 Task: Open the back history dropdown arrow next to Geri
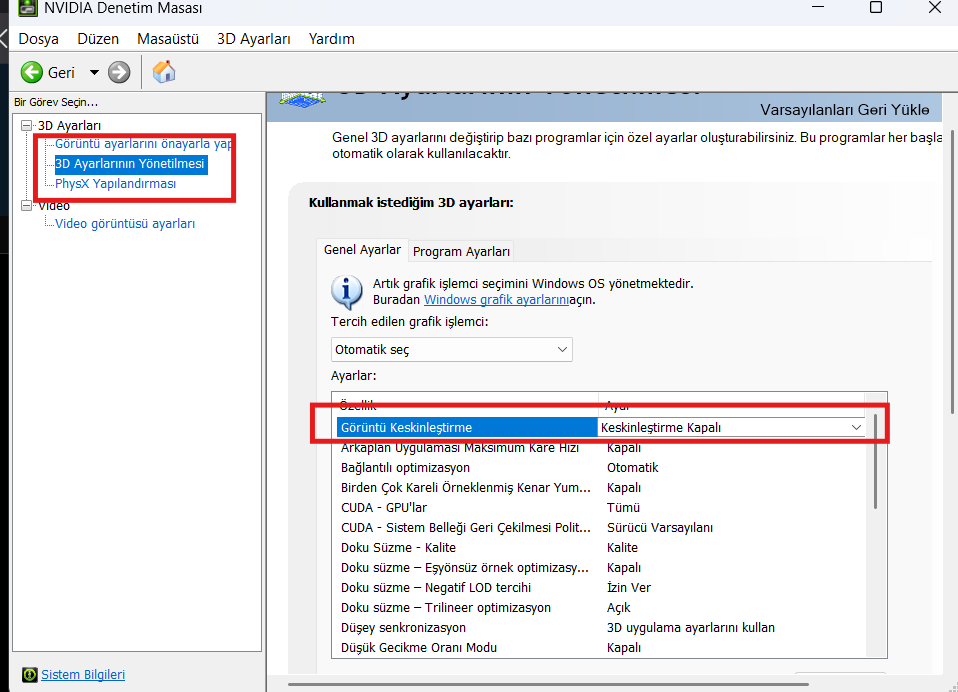pyautogui.click(x=94, y=73)
